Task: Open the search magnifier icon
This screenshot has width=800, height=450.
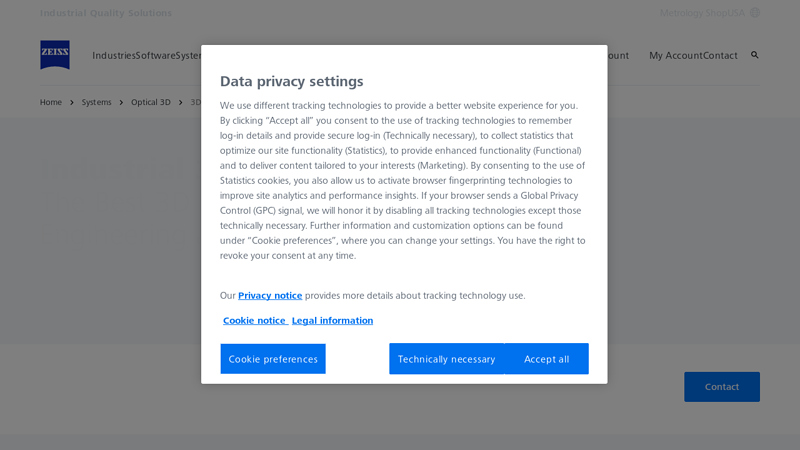Action: click(x=755, y=55)
